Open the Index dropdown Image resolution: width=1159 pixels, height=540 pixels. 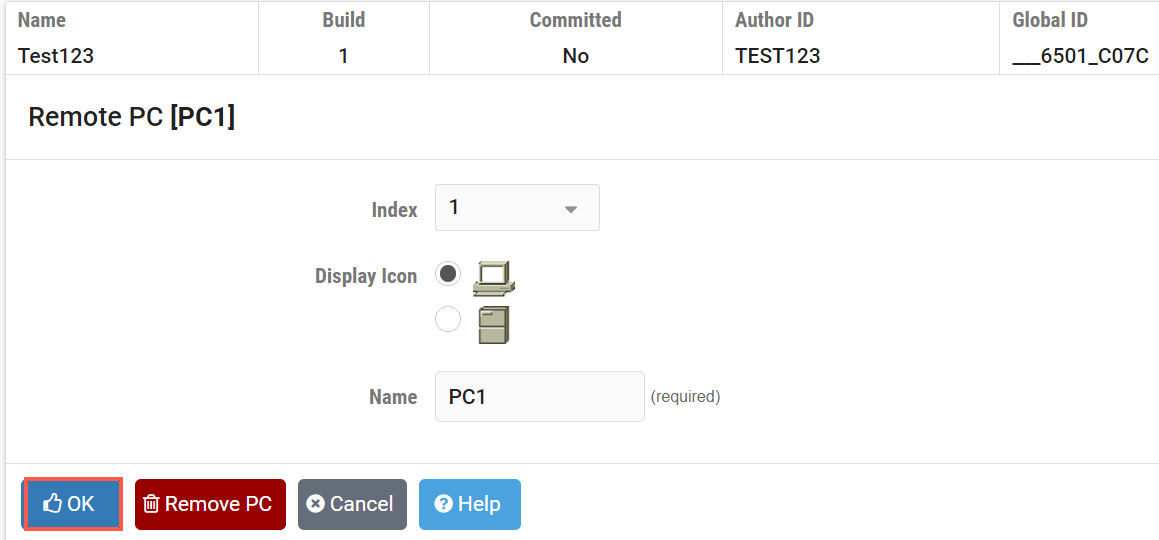click(517, 208)
